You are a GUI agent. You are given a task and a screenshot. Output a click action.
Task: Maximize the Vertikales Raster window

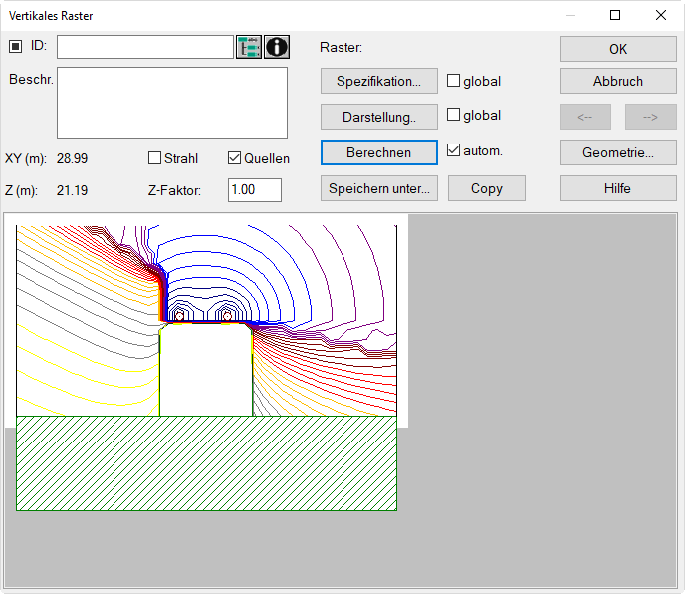tap(615, 15)
